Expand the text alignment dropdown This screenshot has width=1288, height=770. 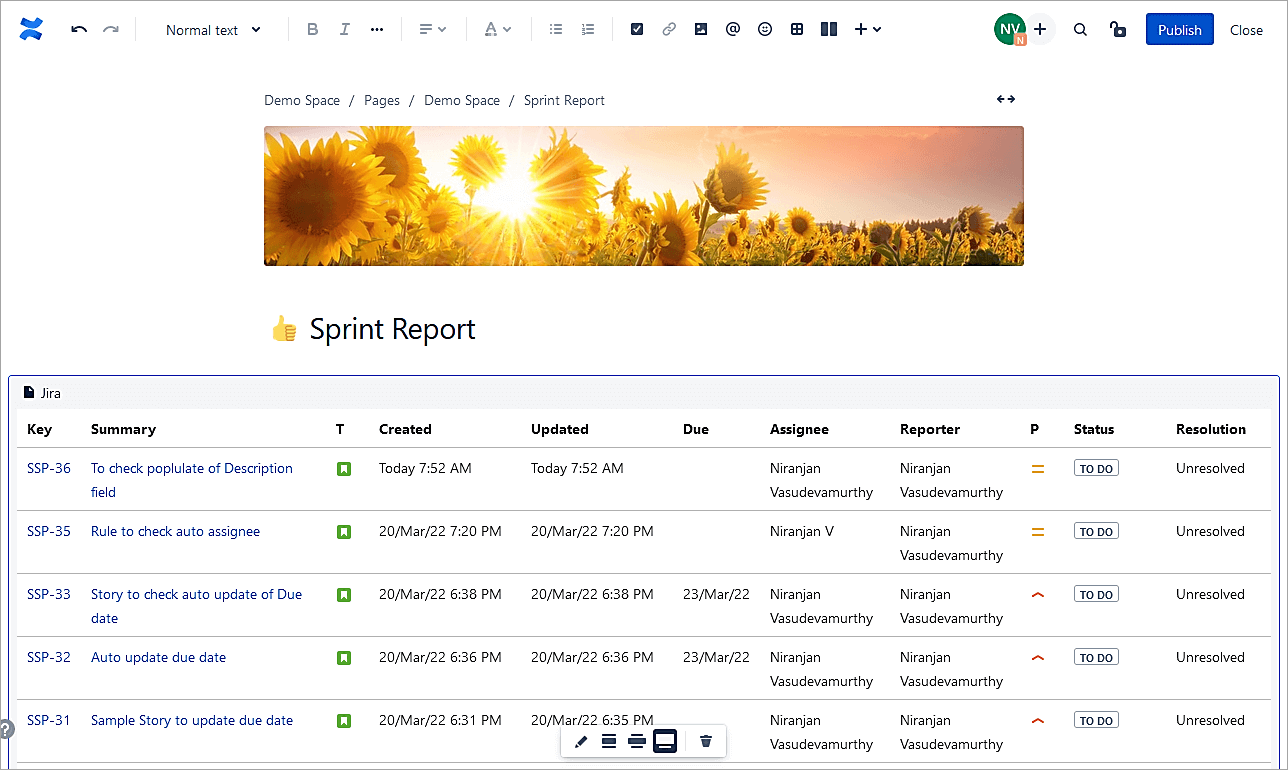click(432, 30)
